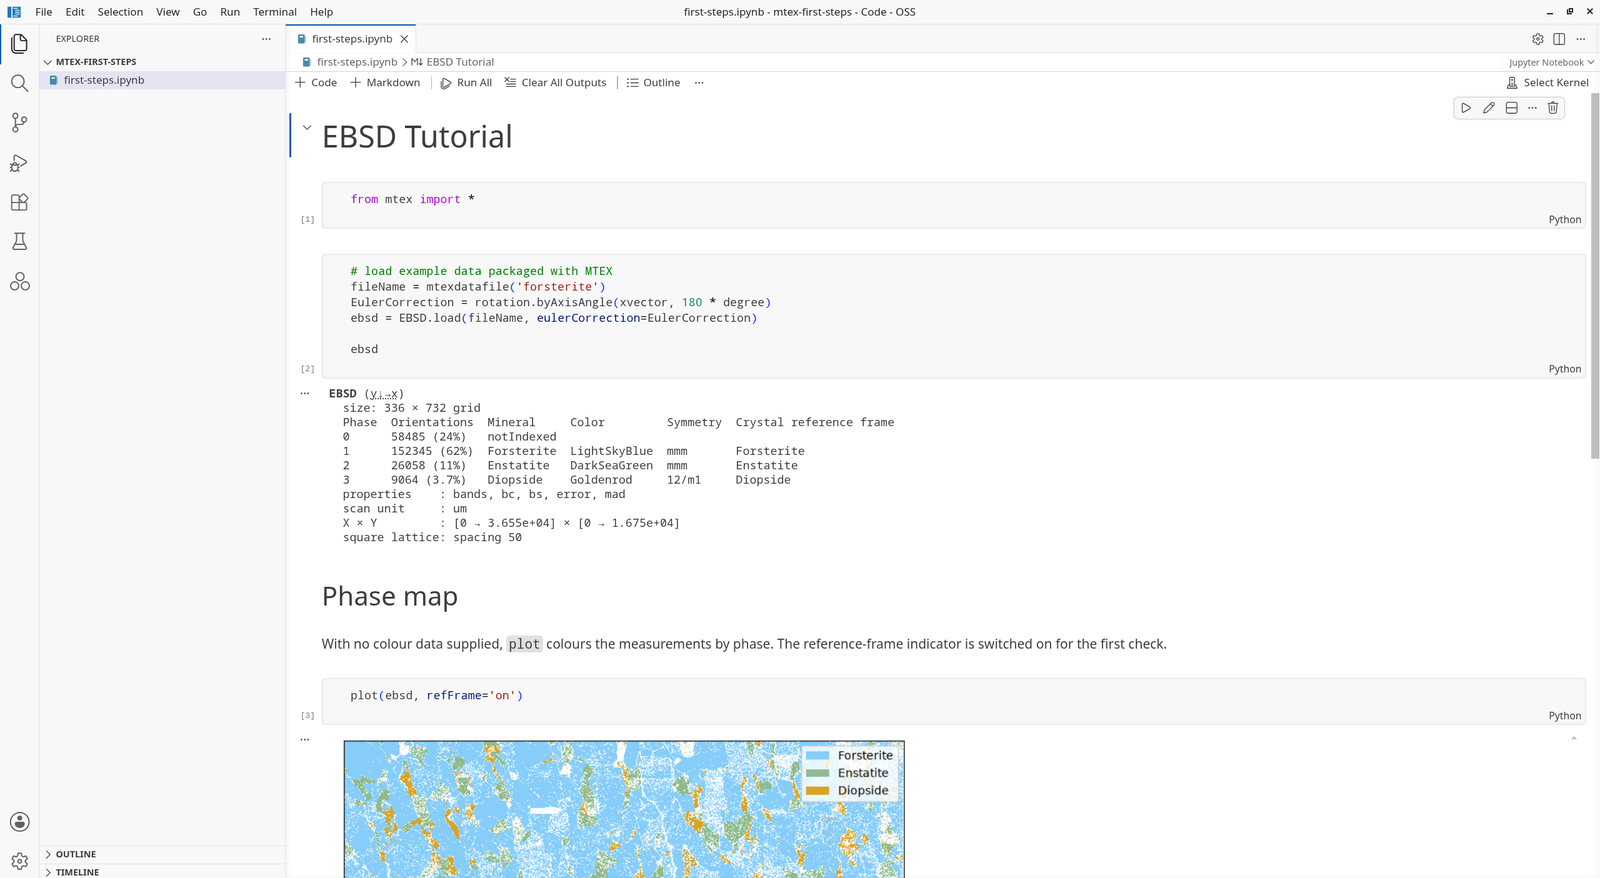This screenshot has height=878, width=1600.
Task: Open output actions ellipsis for phase map
Action: tap(305, 740)
